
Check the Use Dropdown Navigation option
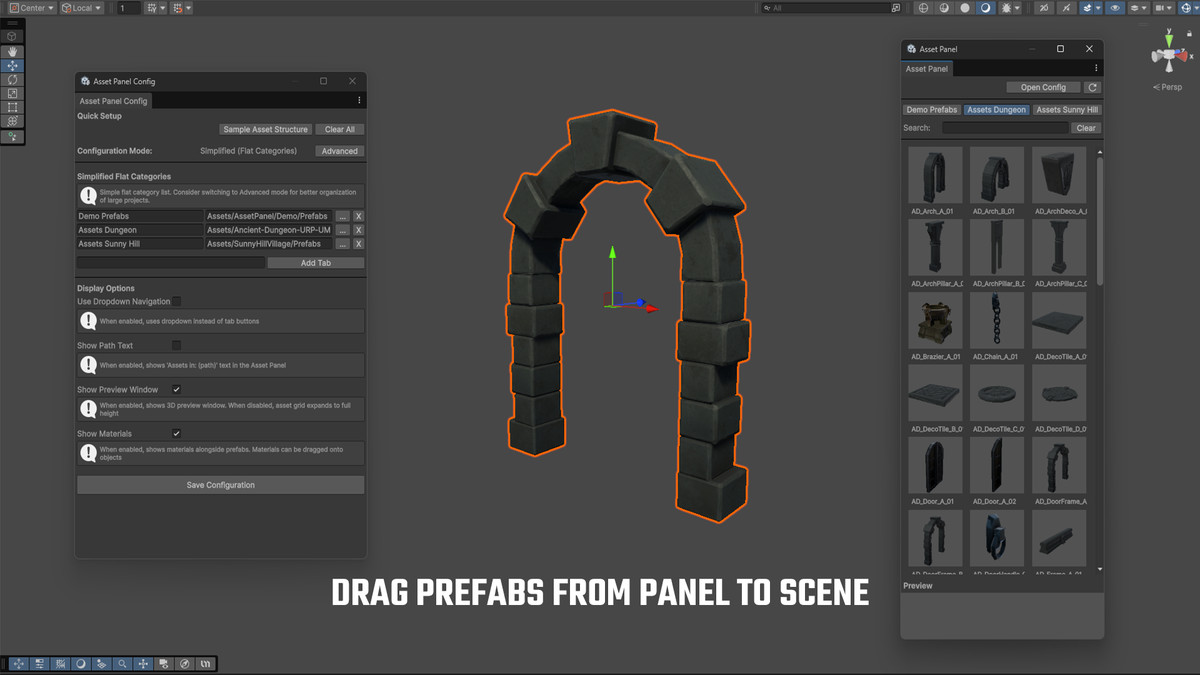[176, 301]
